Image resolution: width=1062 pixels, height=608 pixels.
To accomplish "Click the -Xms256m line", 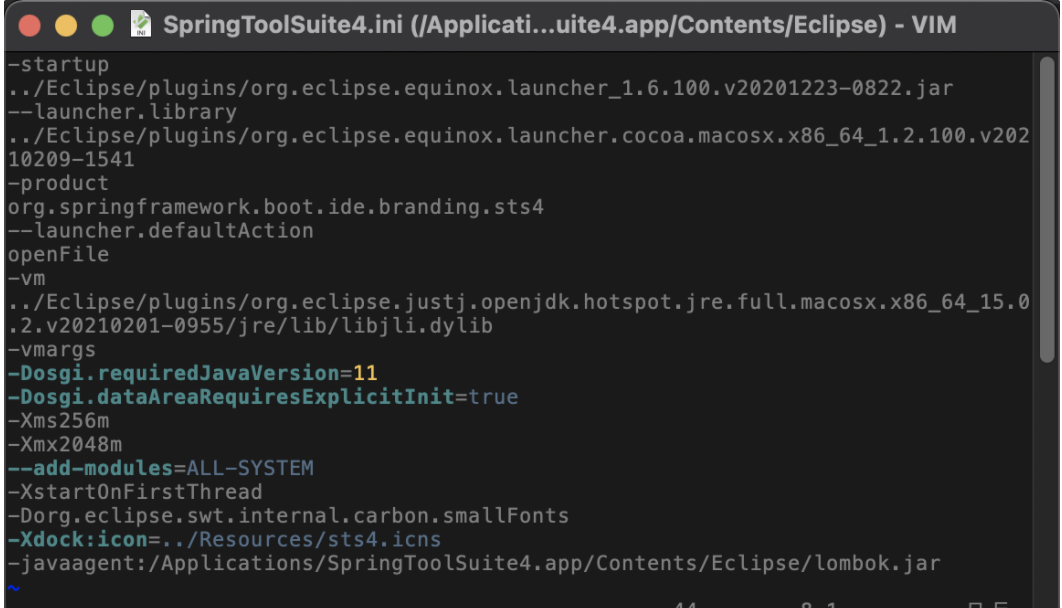I will point(58,420).
